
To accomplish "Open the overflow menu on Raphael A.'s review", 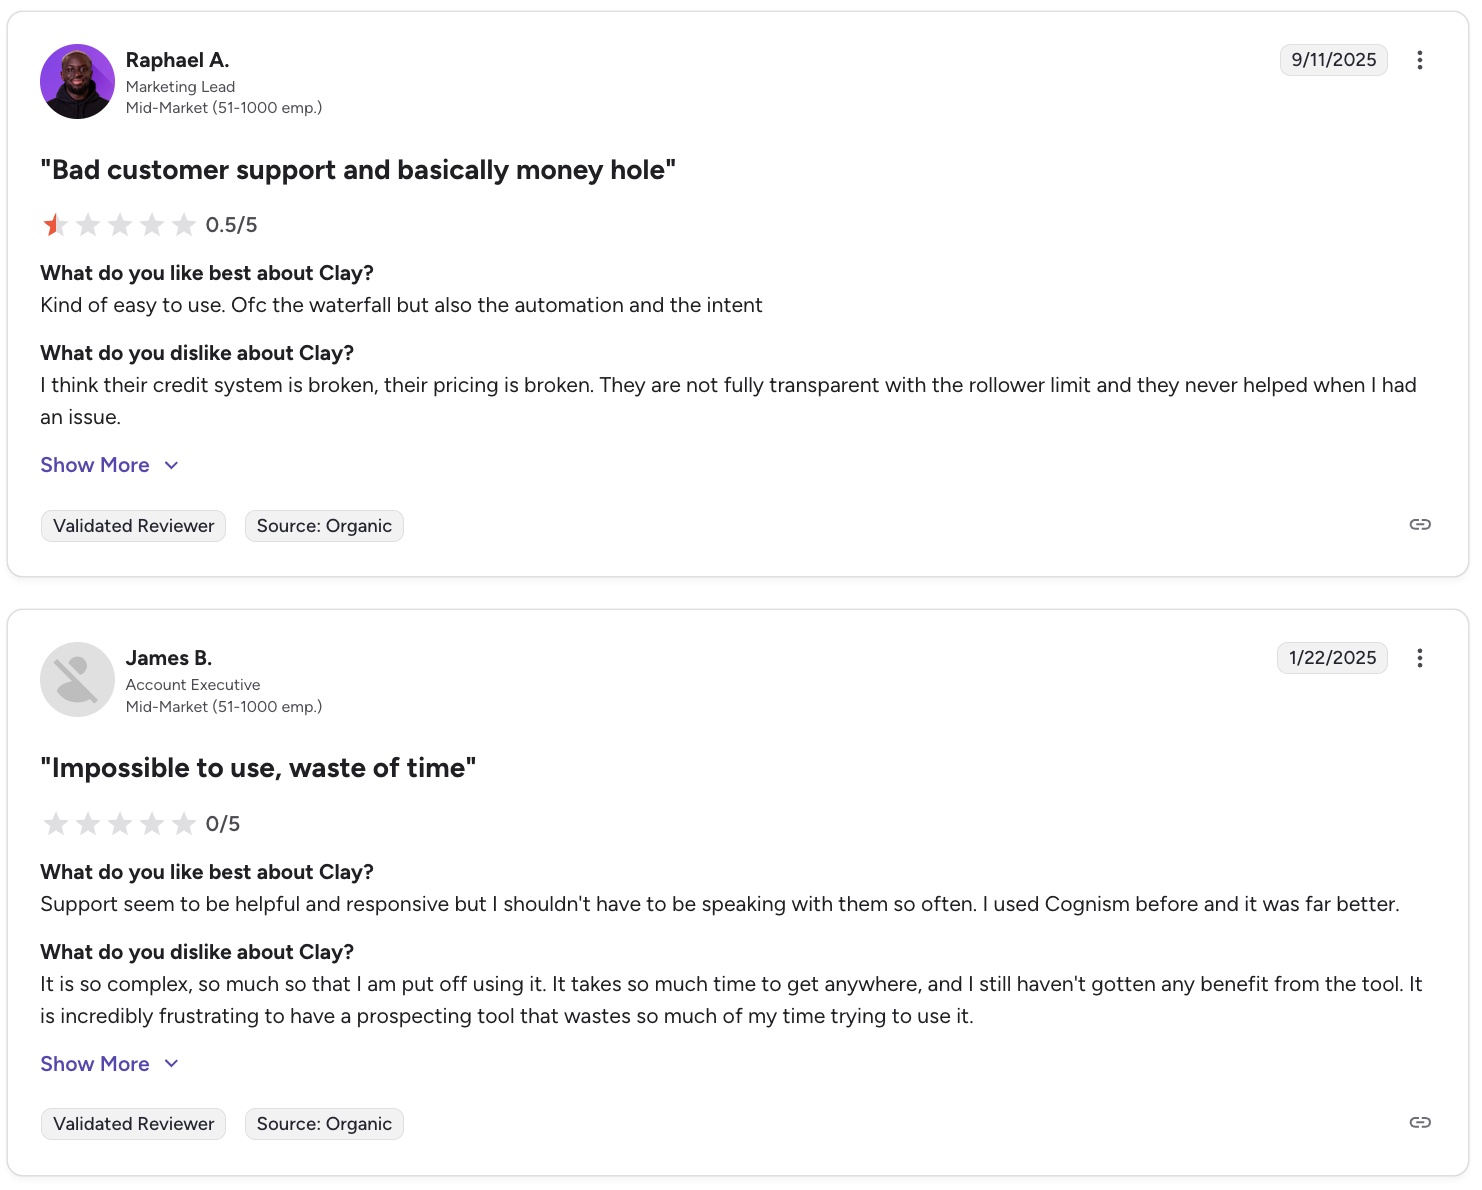I will coord(1420,59).
